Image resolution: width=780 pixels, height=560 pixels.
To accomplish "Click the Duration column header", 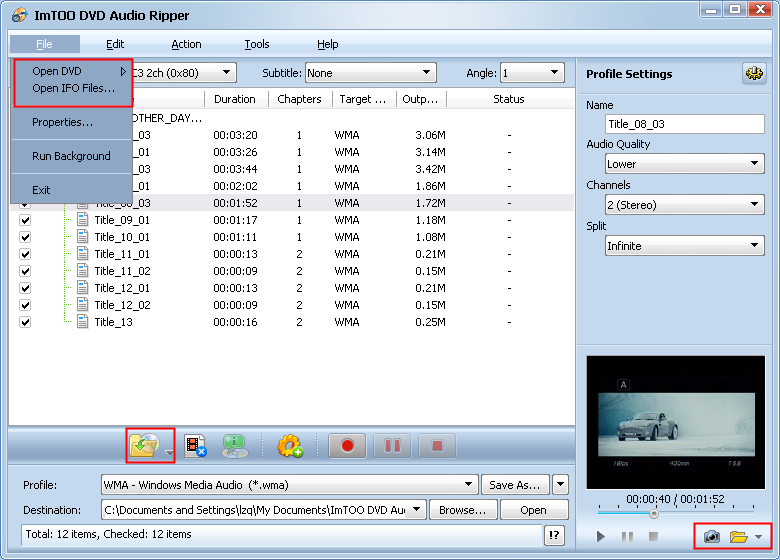I will (236, 99).
